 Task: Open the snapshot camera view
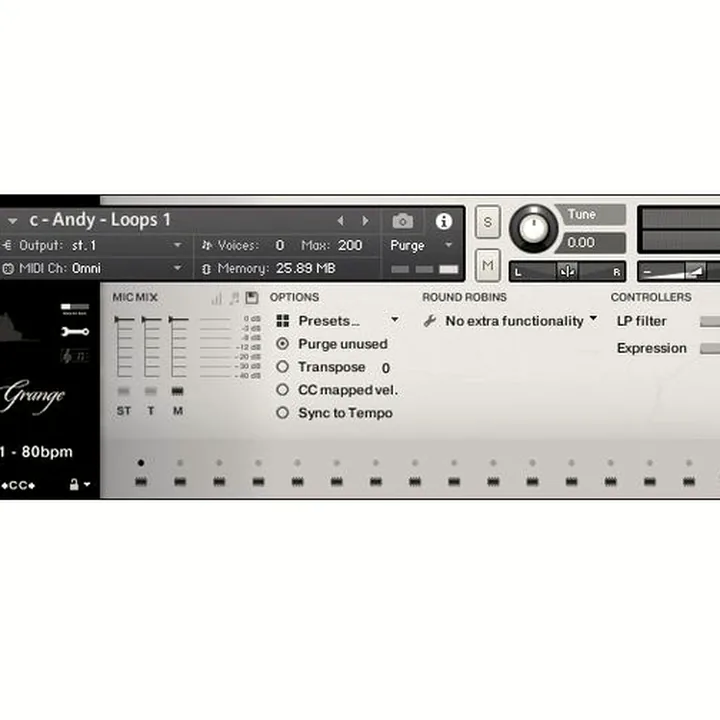403,221
